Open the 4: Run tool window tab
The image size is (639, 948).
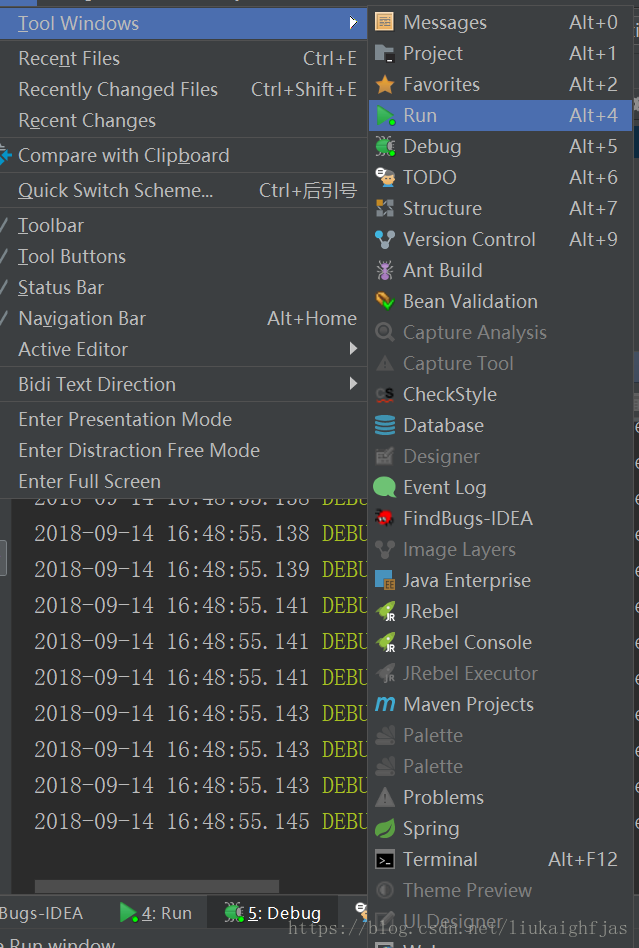155,913
